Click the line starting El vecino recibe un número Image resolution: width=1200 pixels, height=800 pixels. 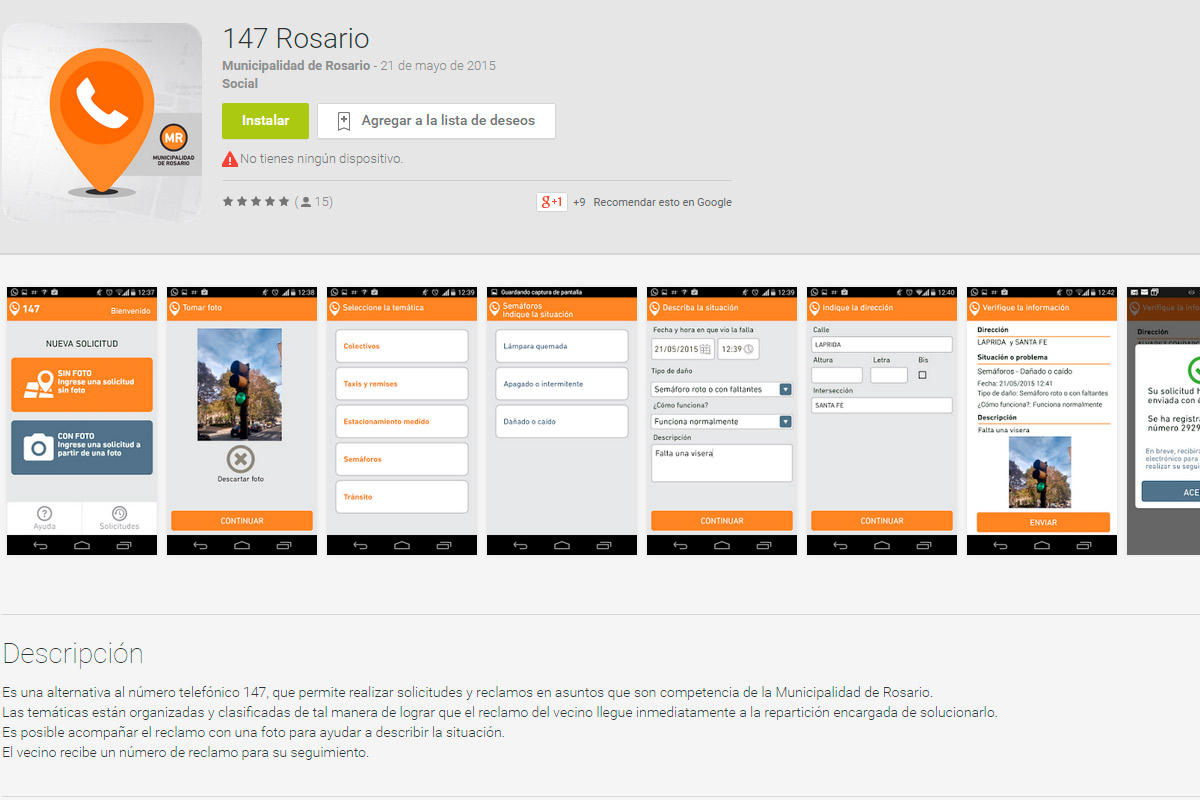(x=186, y=752)
